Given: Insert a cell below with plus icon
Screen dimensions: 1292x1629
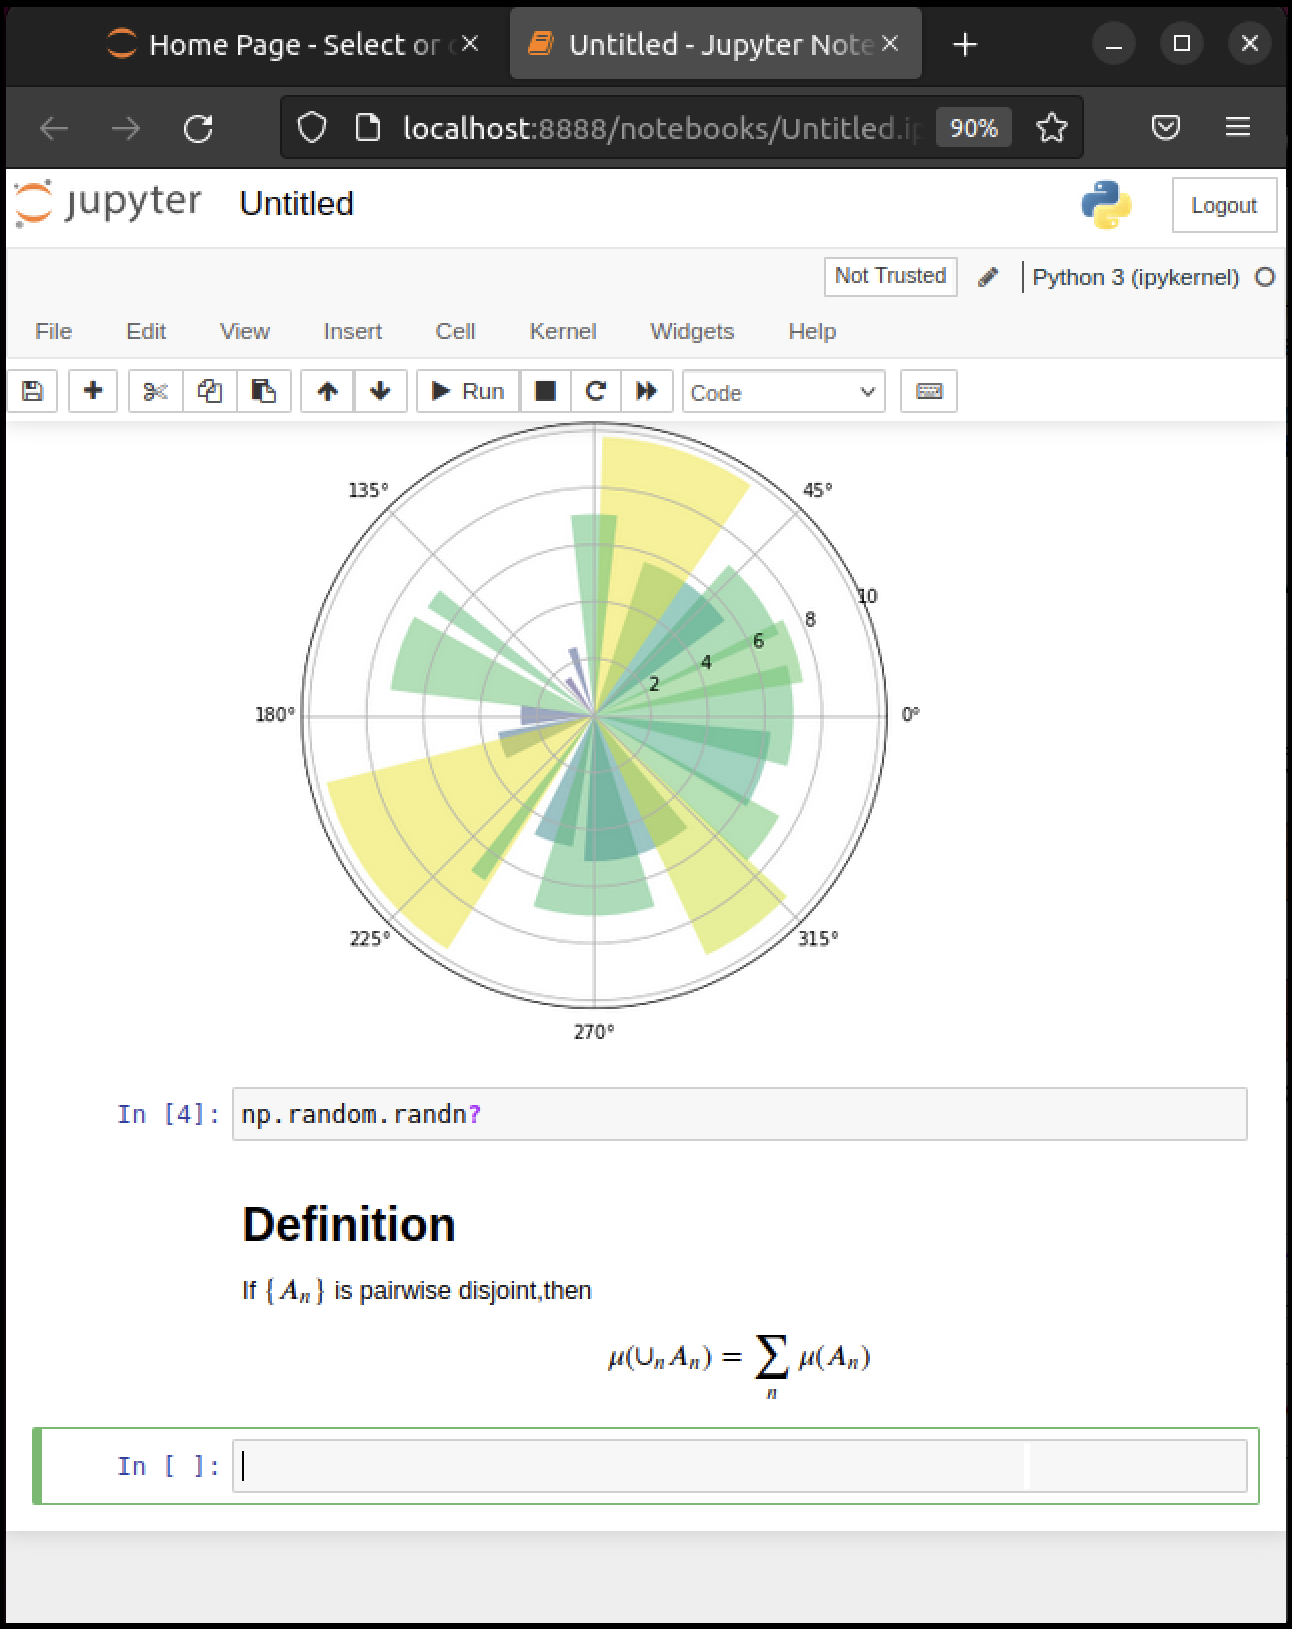Looking at the screenshot, I should (93, 391).
